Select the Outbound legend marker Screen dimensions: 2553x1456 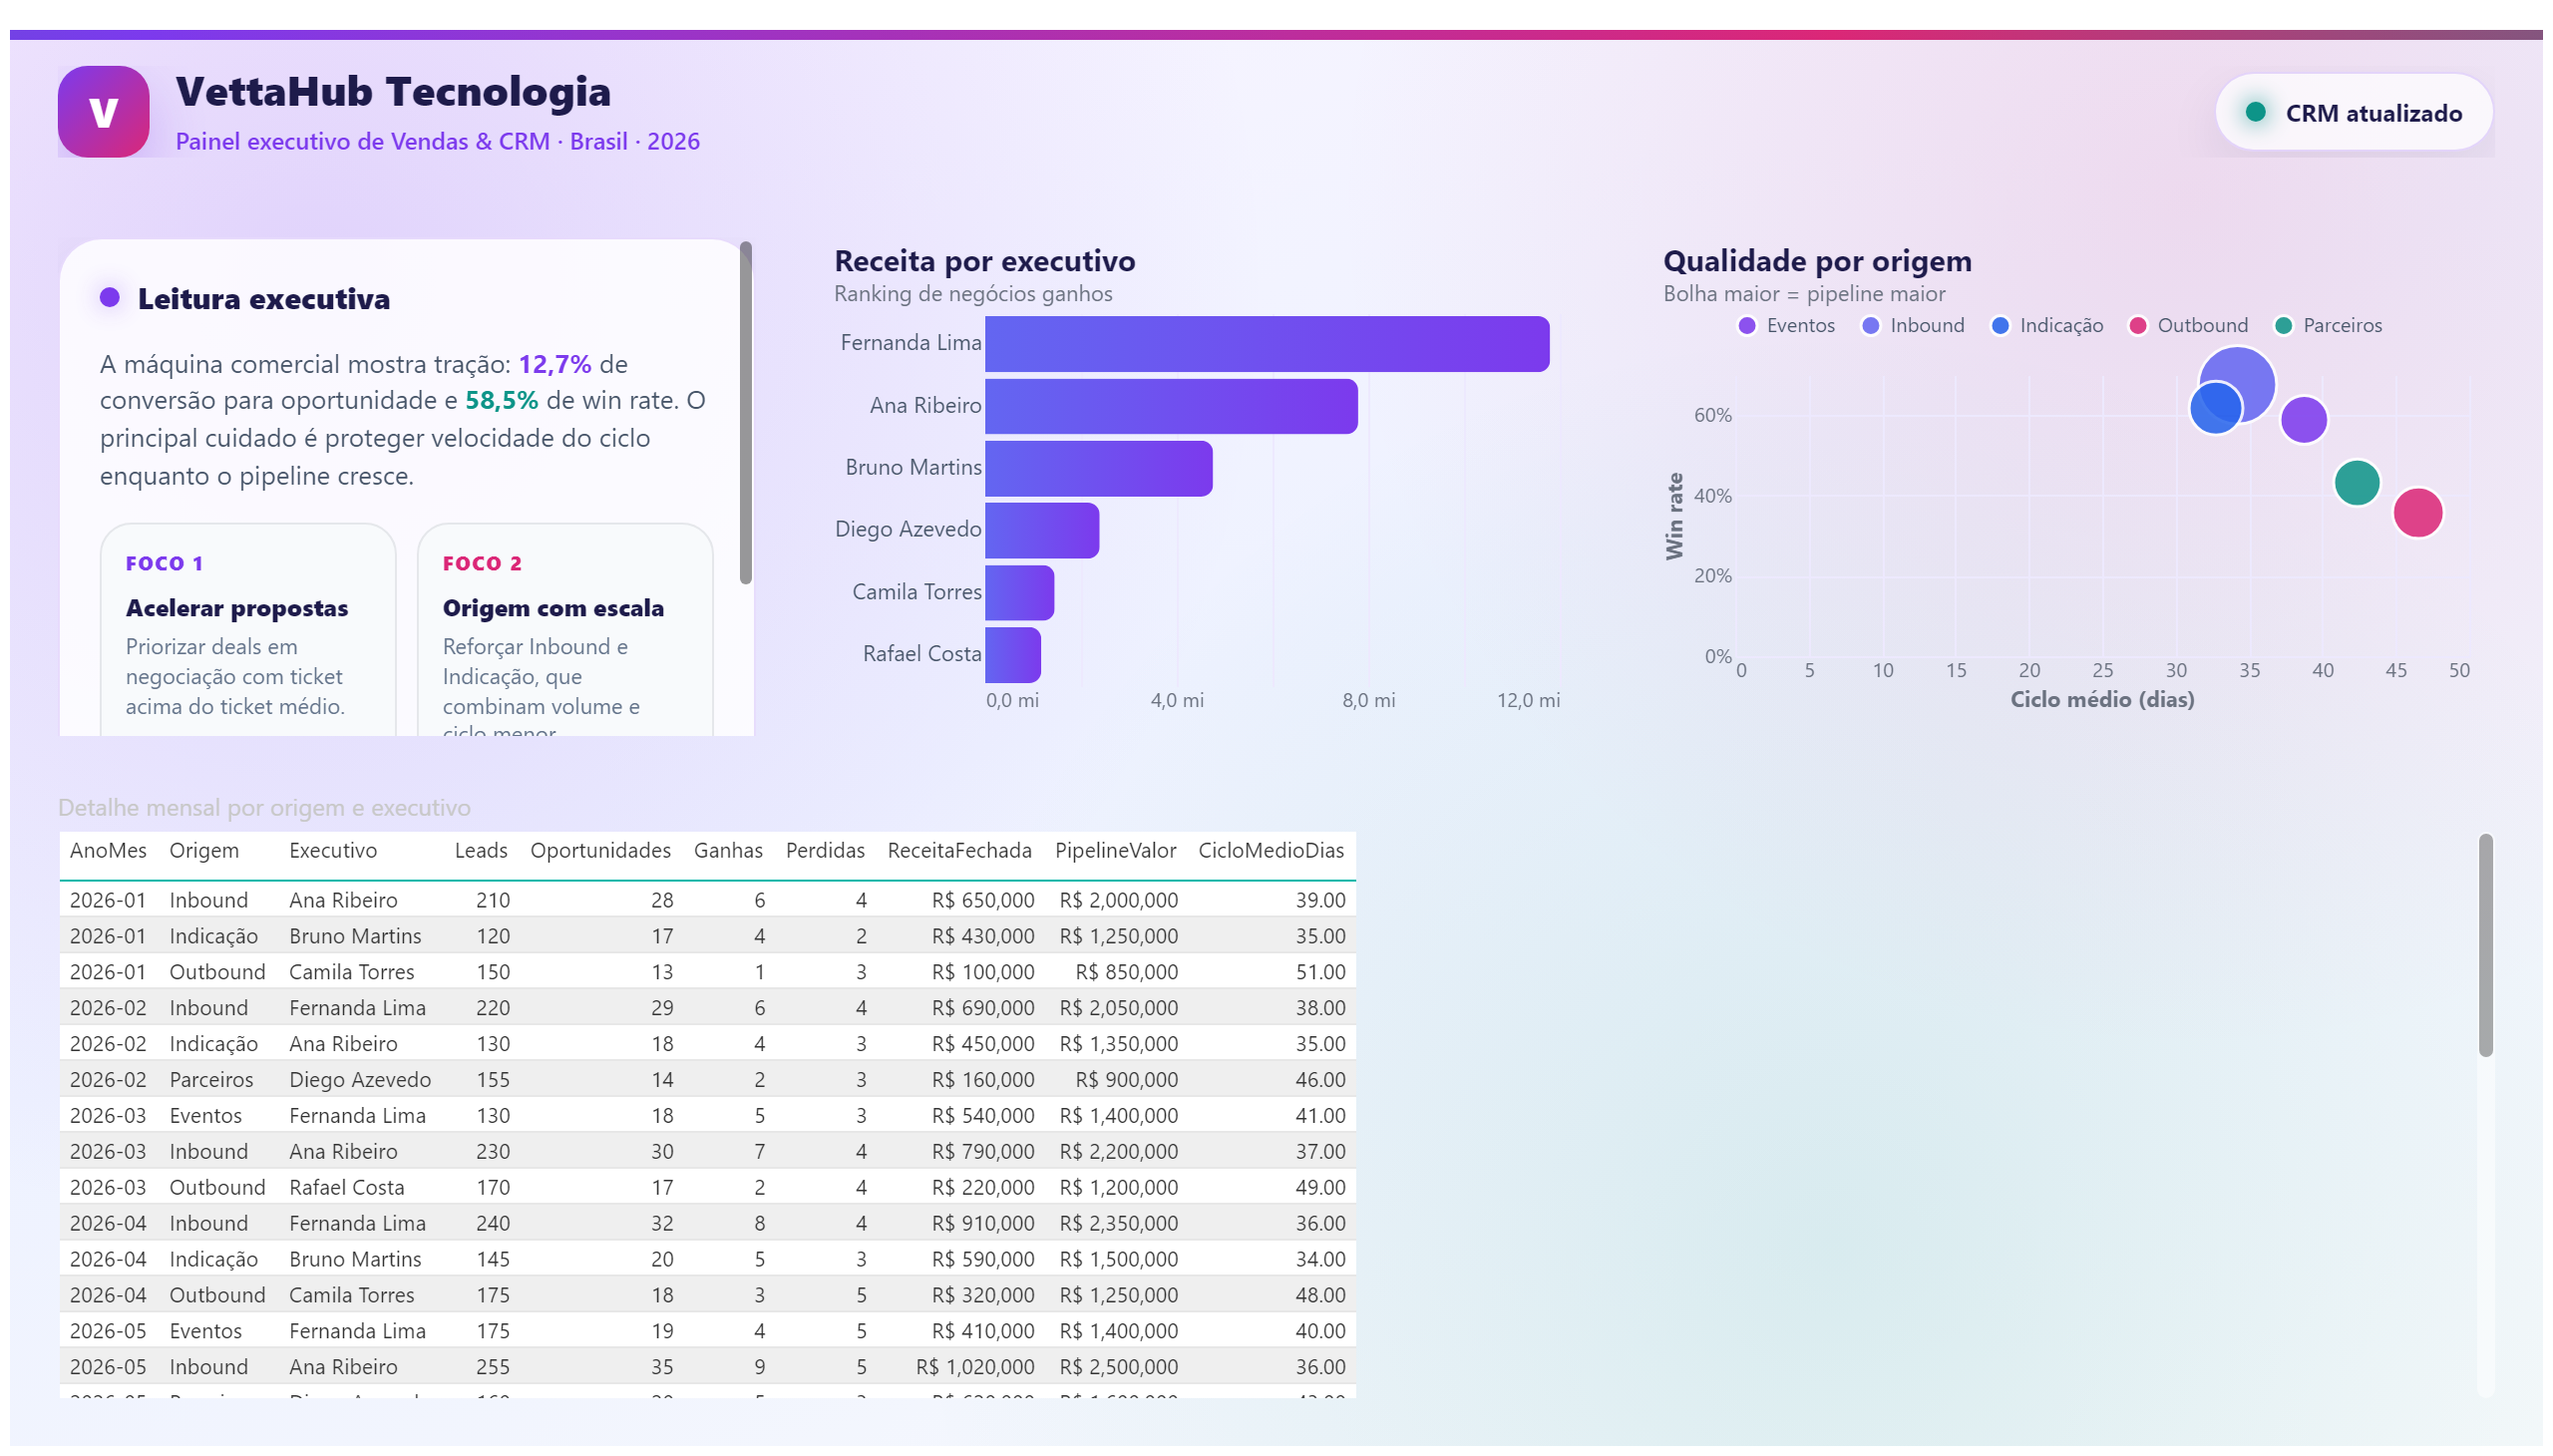click(2137, 325)
